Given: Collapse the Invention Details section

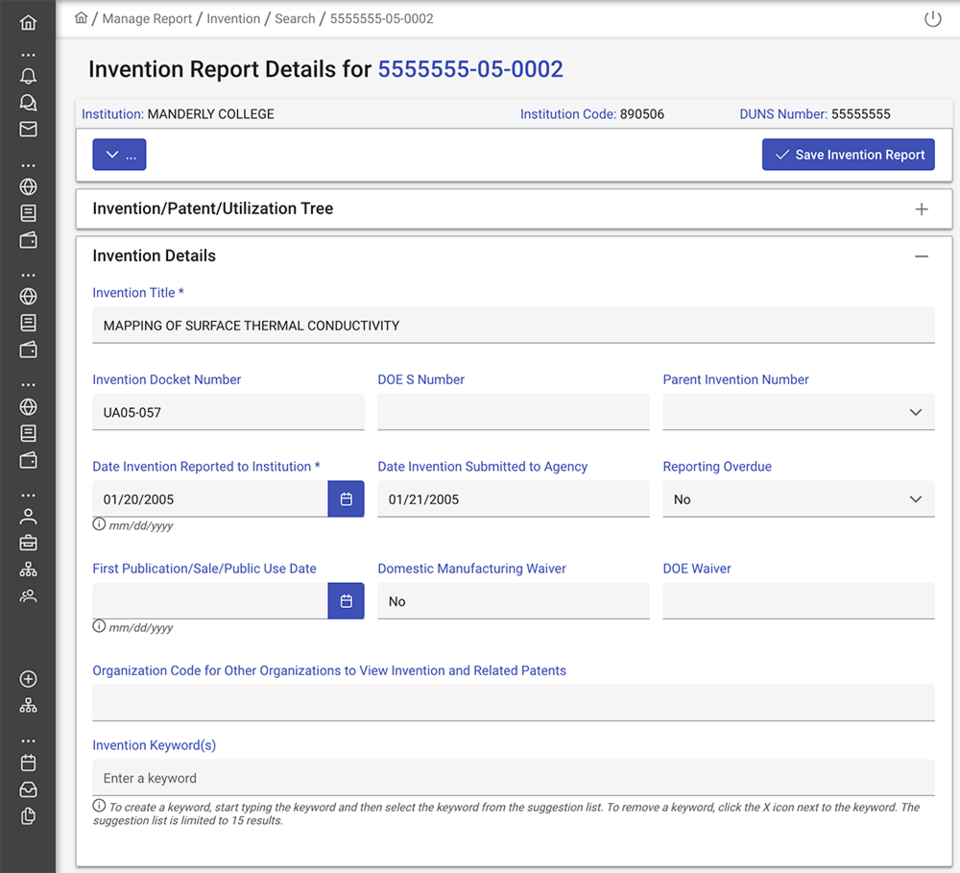Looking at the screenshot, I should pos(921,257).
